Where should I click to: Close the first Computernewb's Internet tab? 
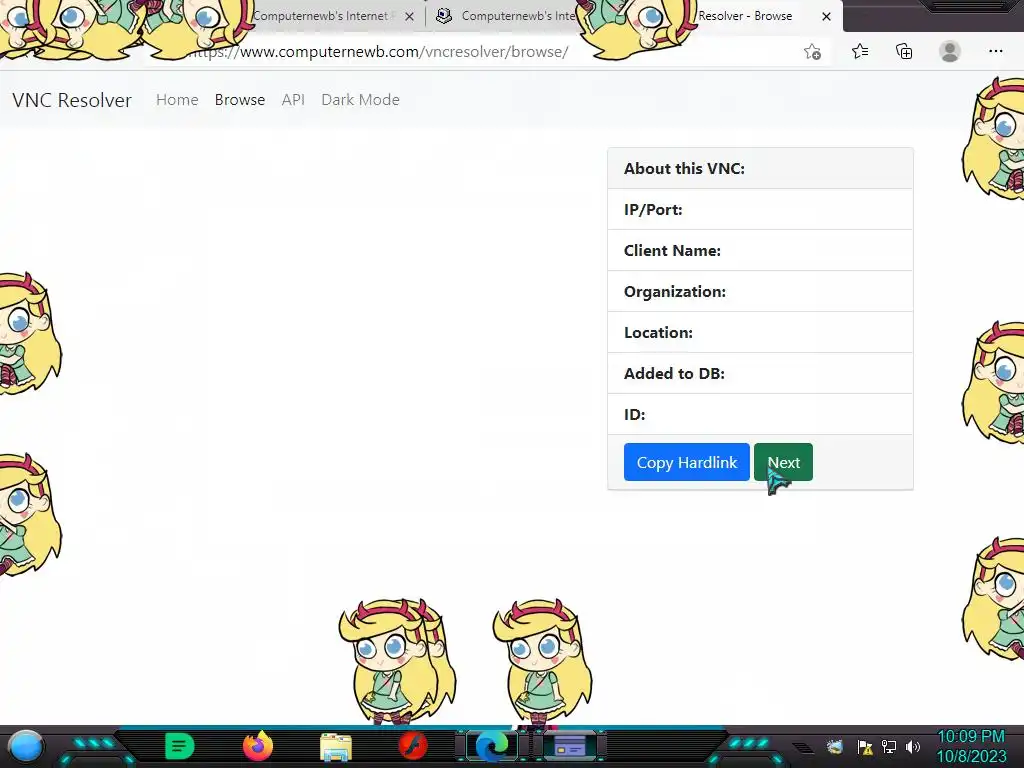(x=409, y=16)
